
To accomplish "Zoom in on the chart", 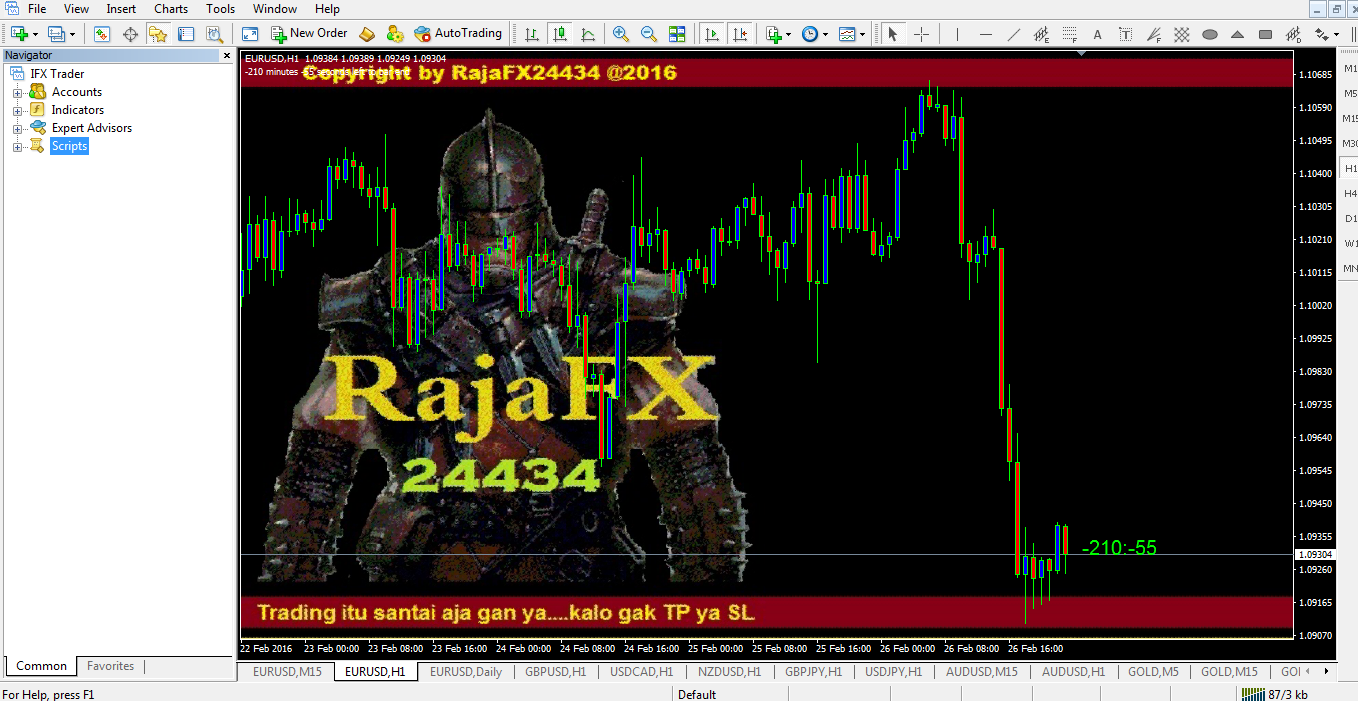I will (x=621, y=34).
